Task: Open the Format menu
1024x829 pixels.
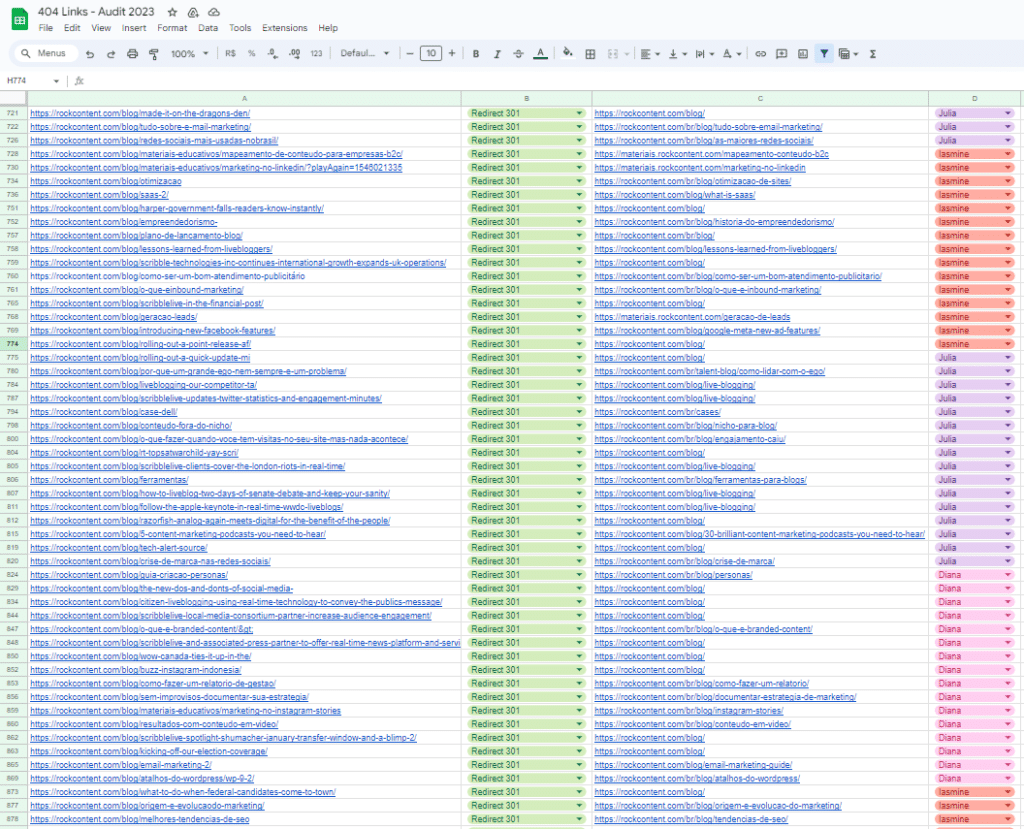Action: [172, 28]
